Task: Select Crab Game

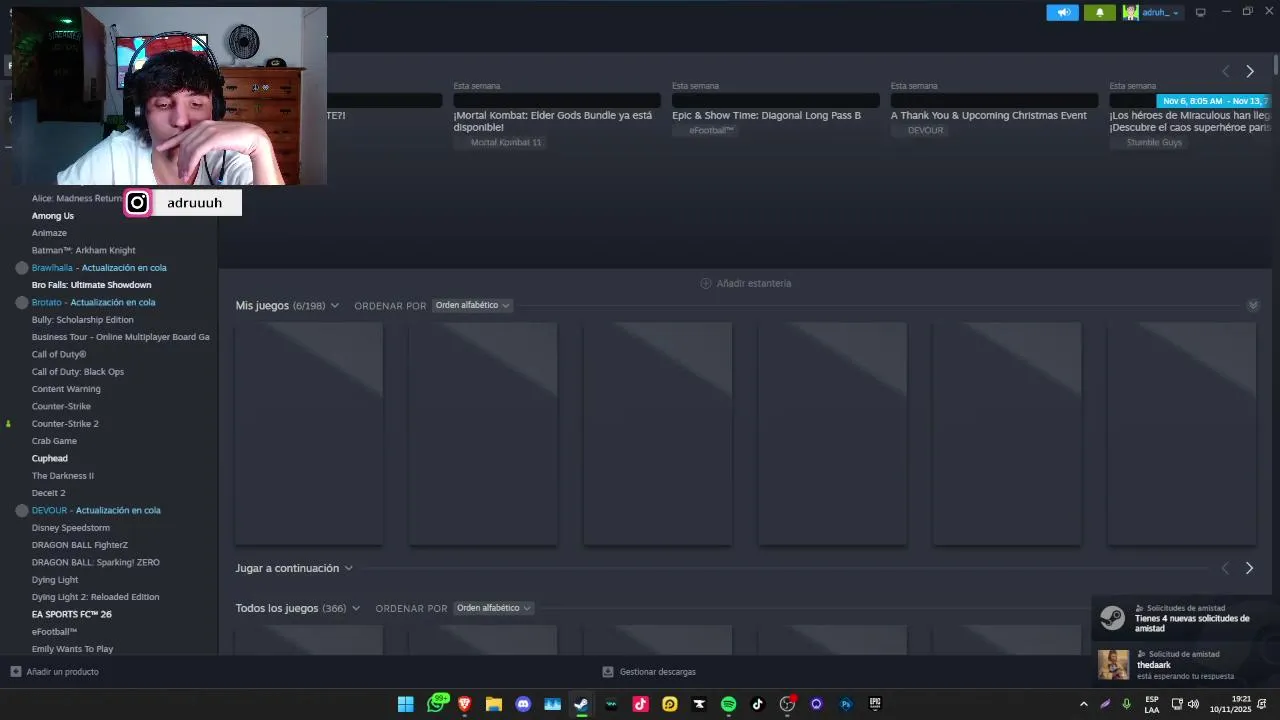Action: click(x=54, y=441)
